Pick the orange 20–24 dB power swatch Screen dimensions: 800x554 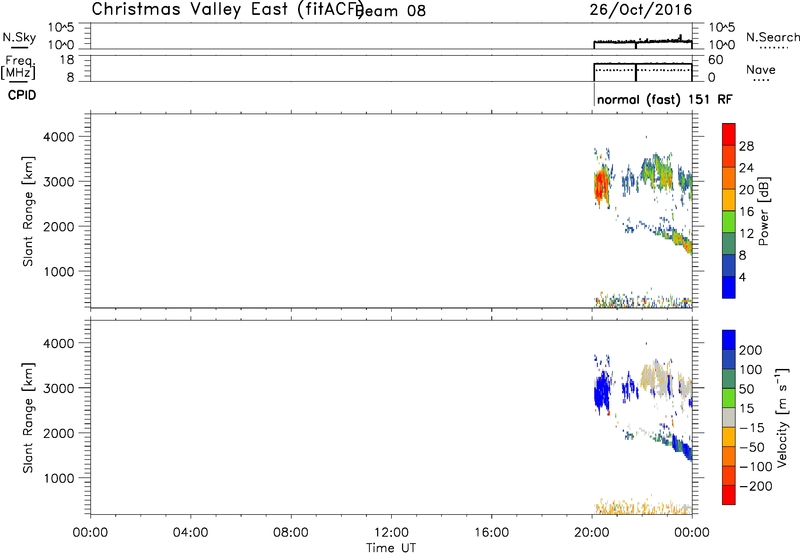[x=729, y=178]
